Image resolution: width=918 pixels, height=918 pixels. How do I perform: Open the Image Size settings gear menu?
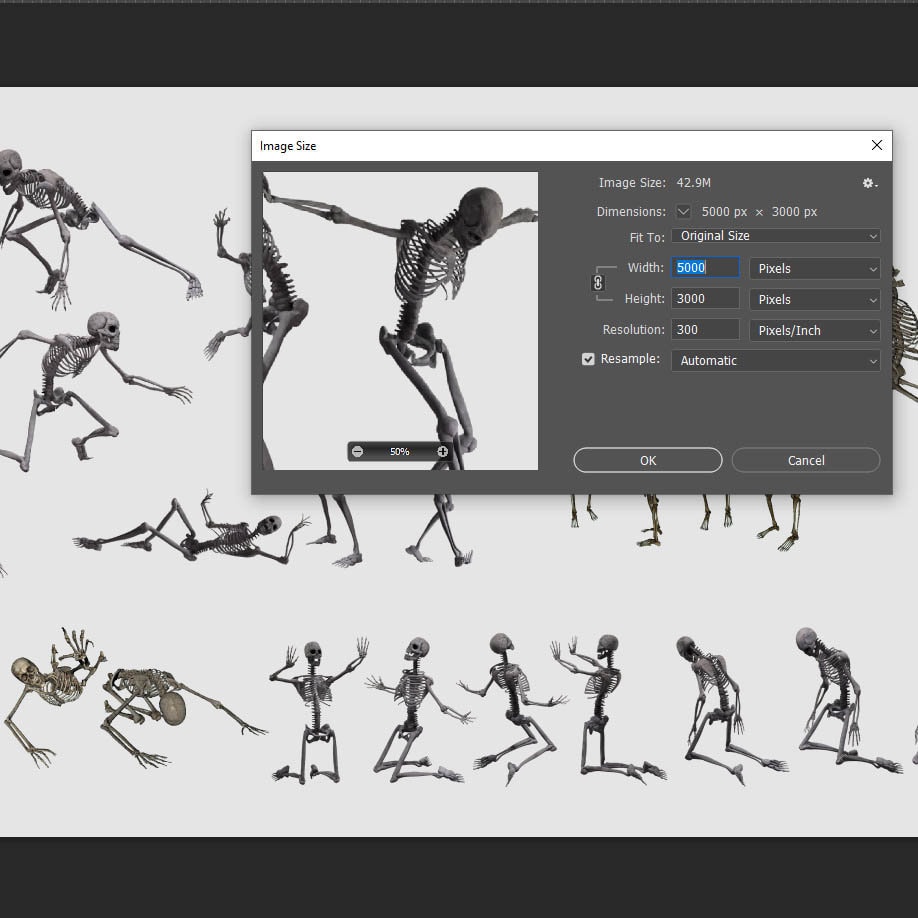pos(868,183)
